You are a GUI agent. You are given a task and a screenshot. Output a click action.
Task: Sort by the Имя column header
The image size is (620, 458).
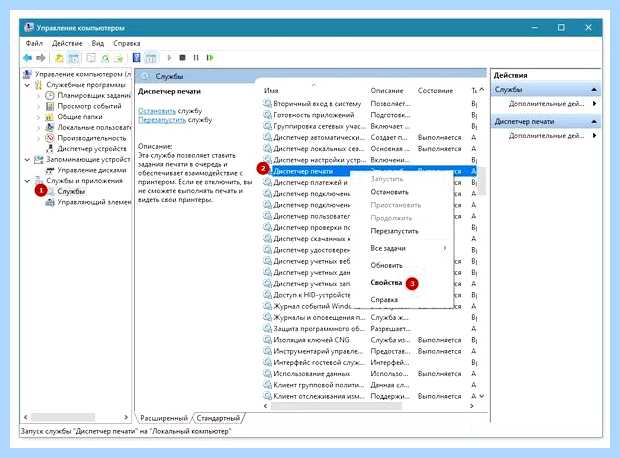click(271, 91)
